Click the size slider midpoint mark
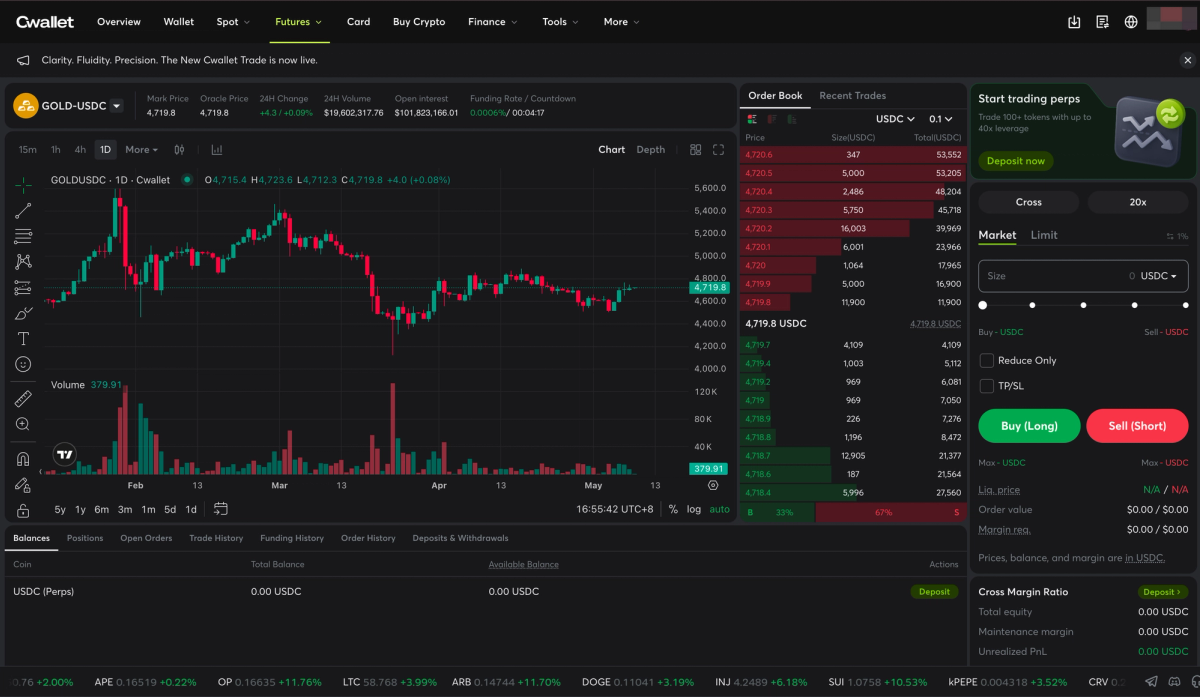 tap(1084, 305)
